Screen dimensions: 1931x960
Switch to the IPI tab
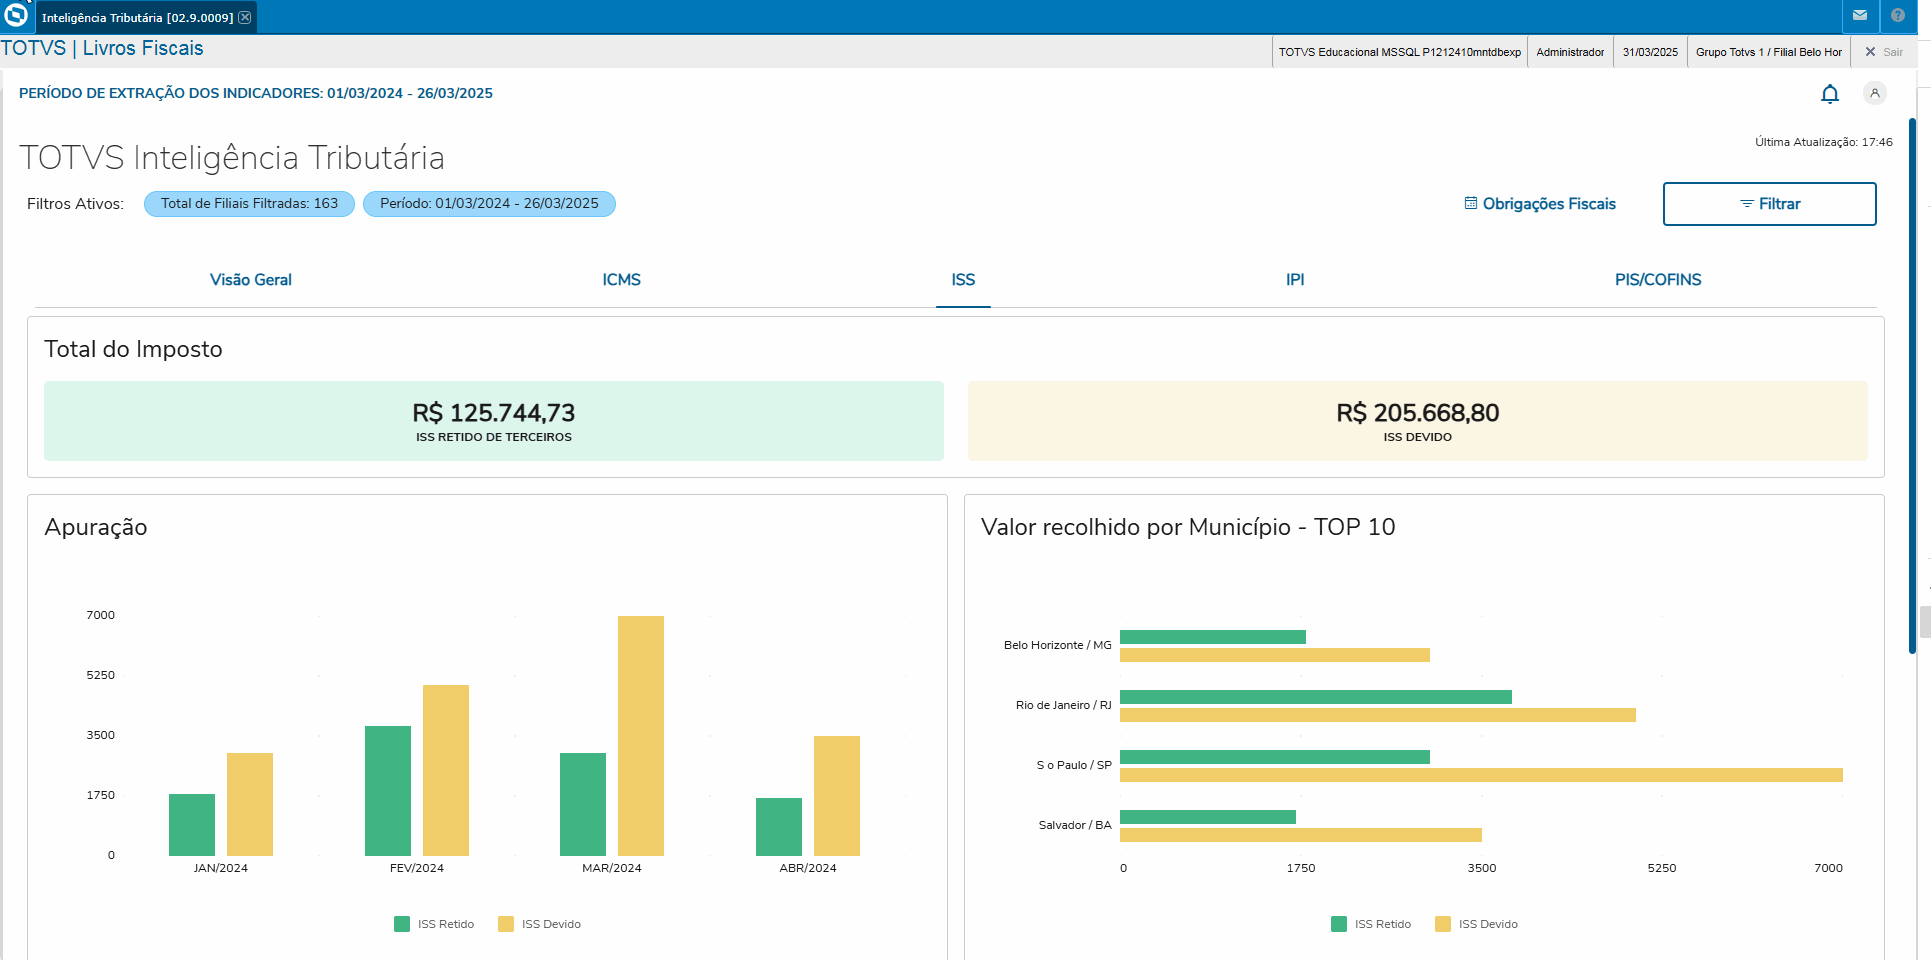[1295, 280]
